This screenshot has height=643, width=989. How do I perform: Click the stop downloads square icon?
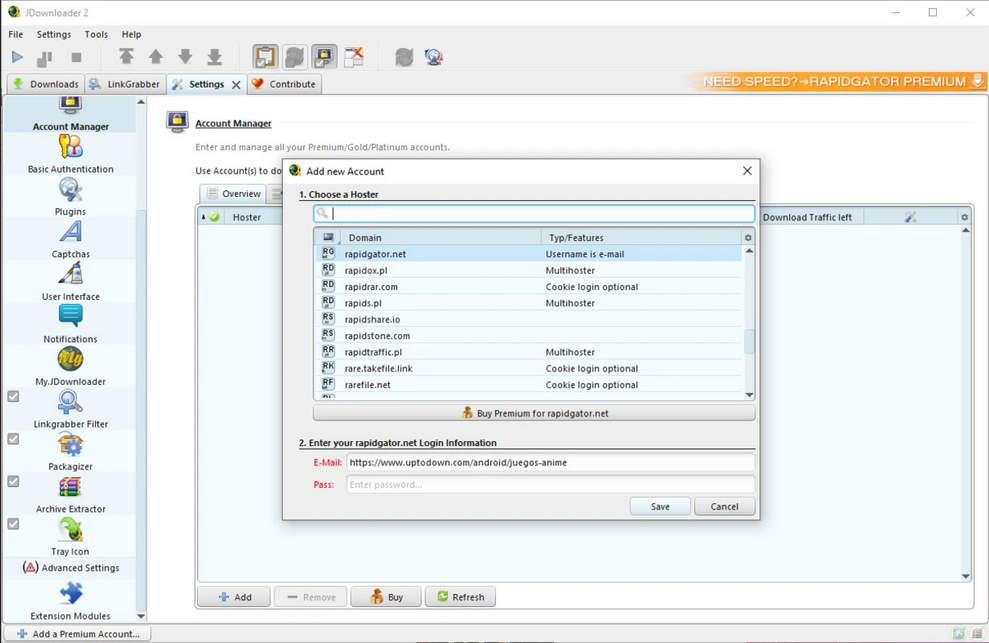click(76, 57)
